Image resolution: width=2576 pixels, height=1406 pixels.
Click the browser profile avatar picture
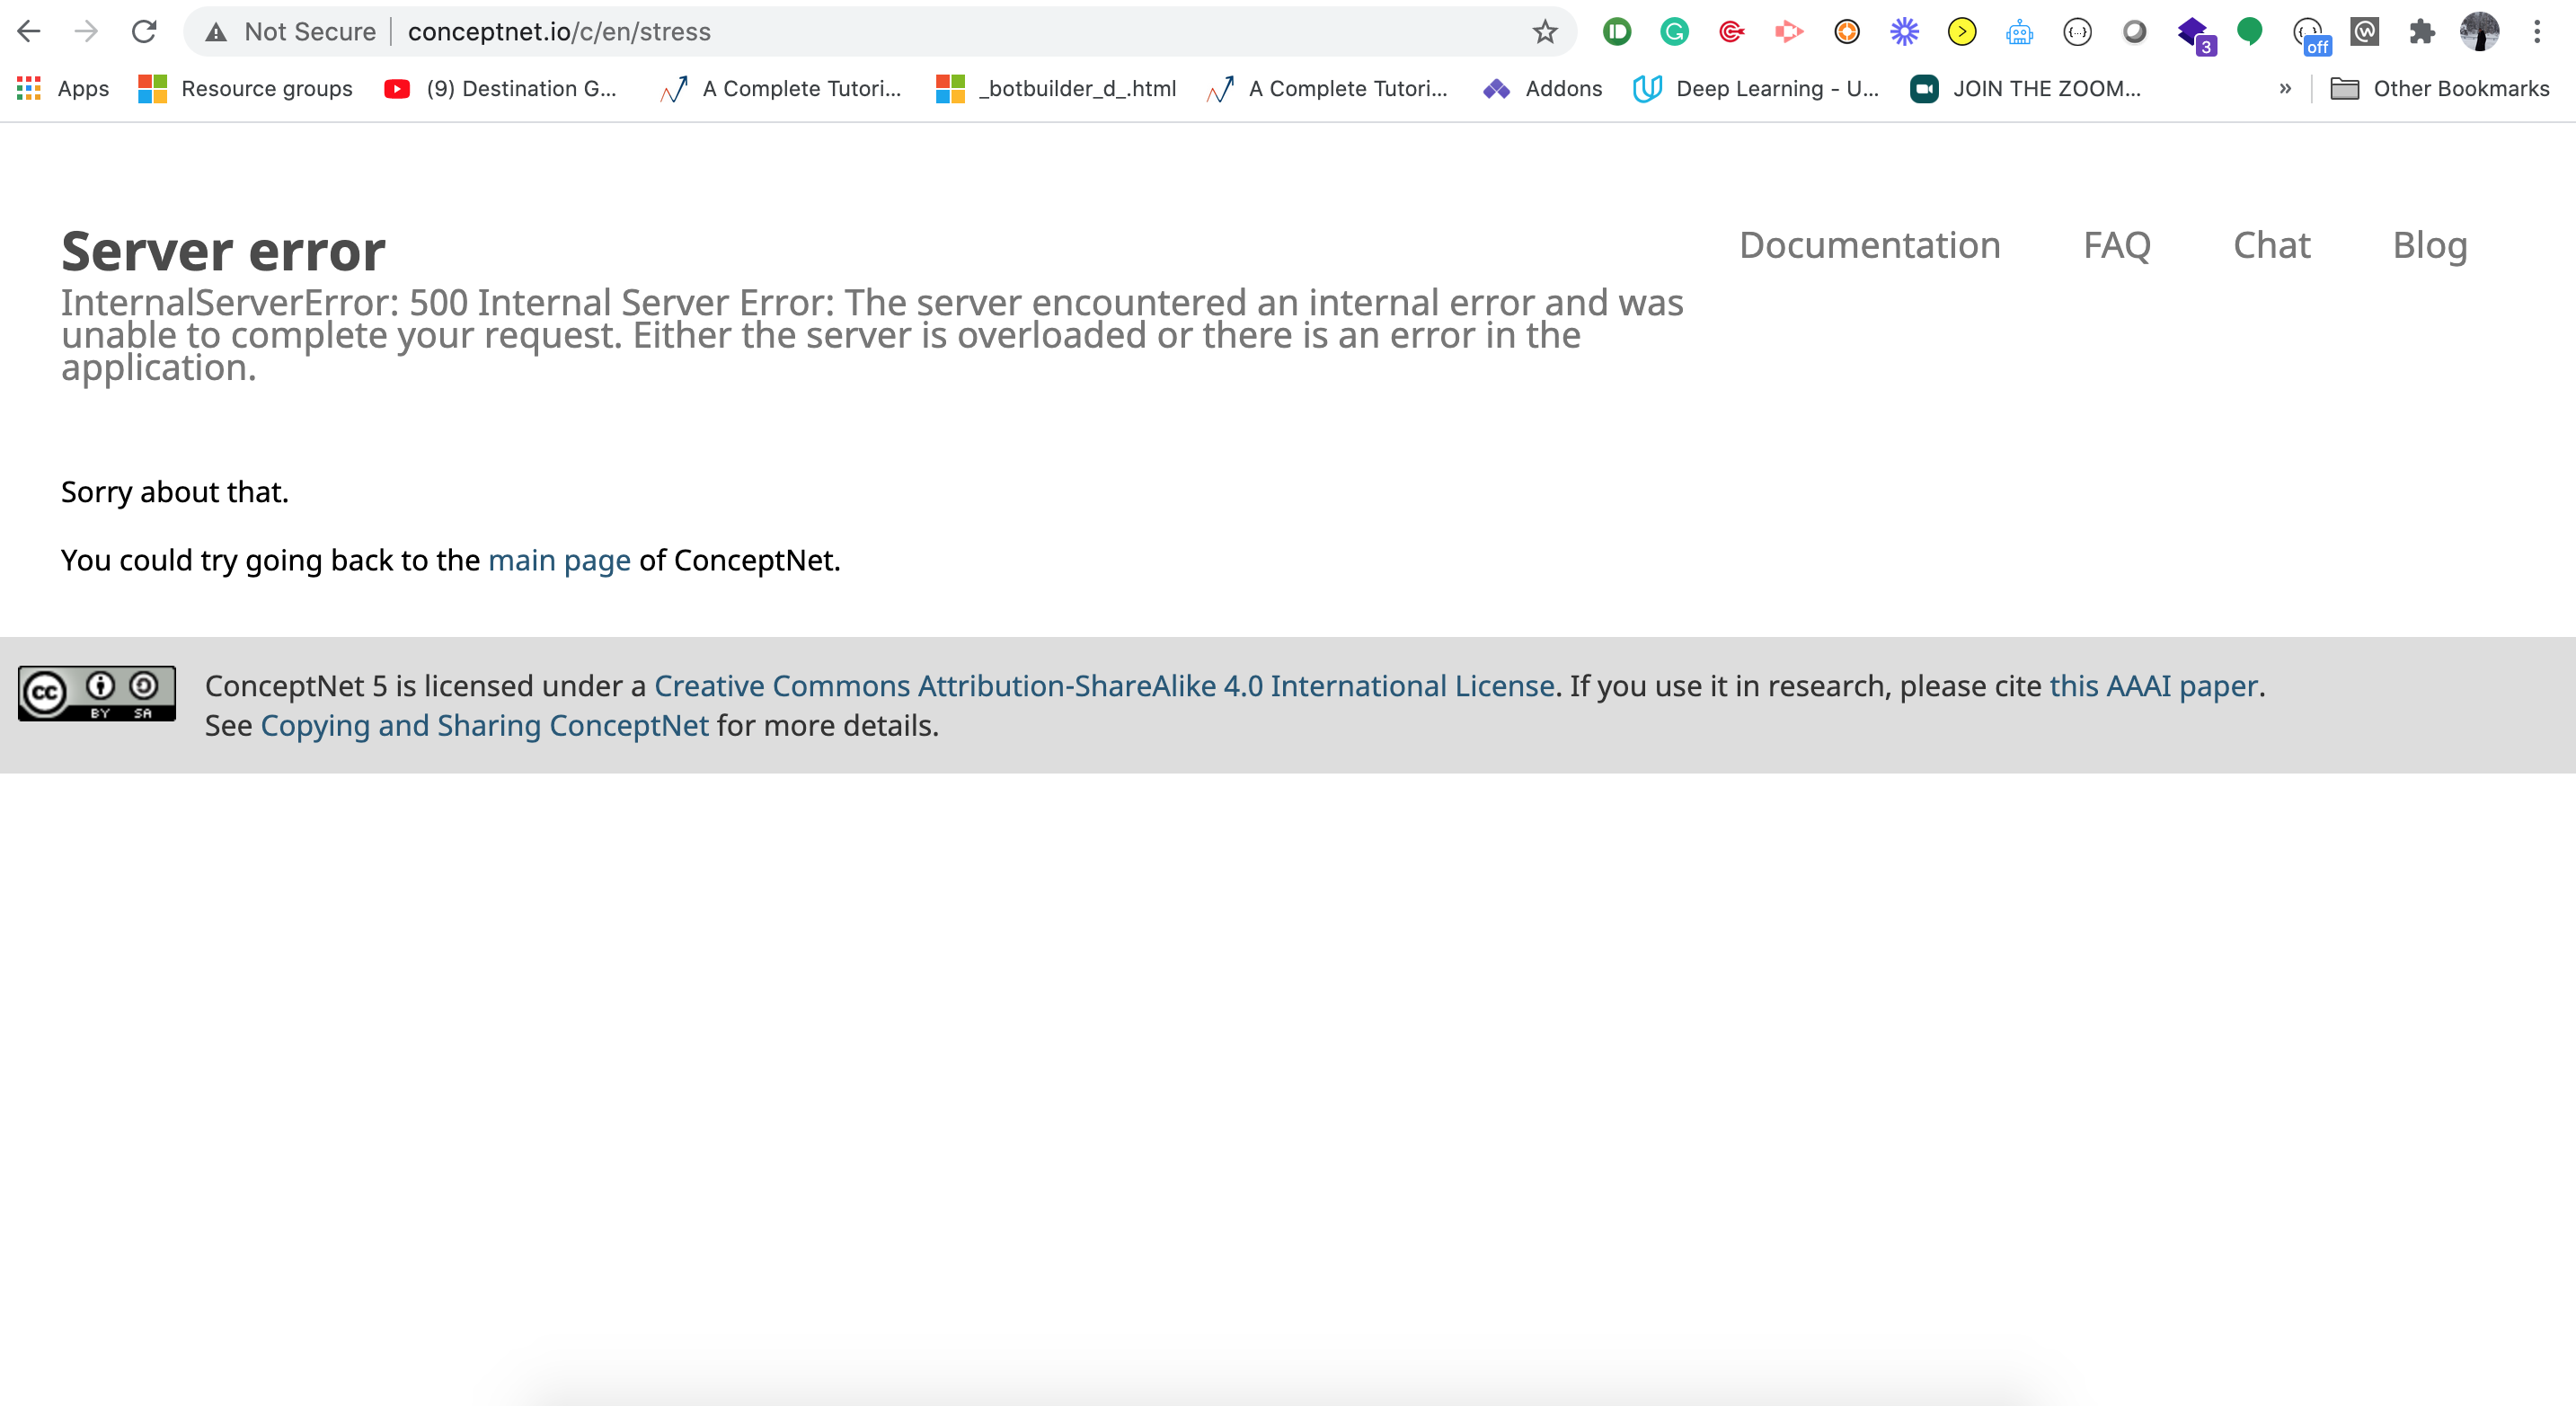click(2479, 31)
